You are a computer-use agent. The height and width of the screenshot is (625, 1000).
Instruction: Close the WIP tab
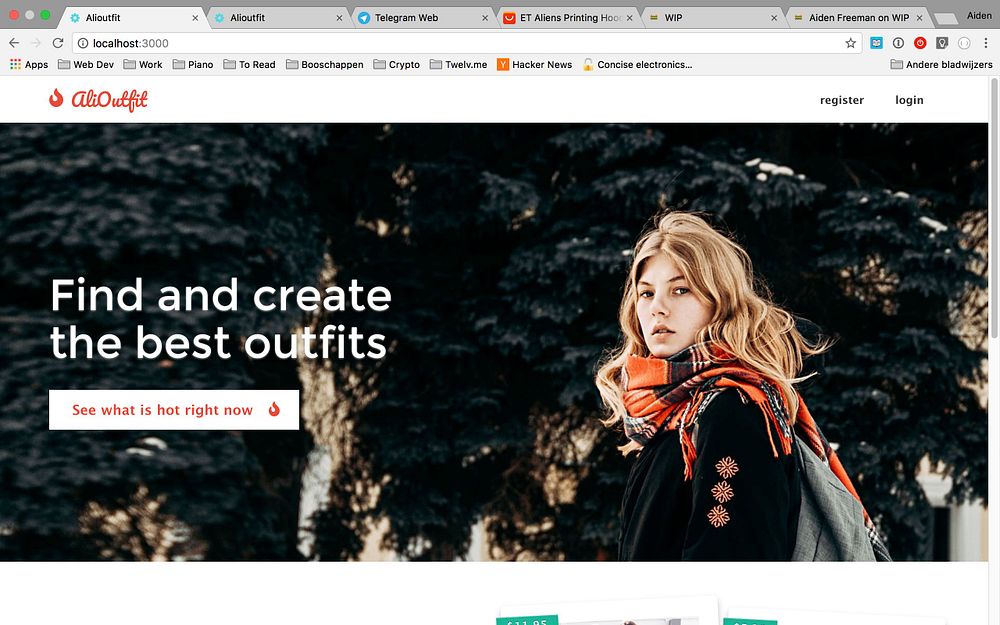pos(774,18)
